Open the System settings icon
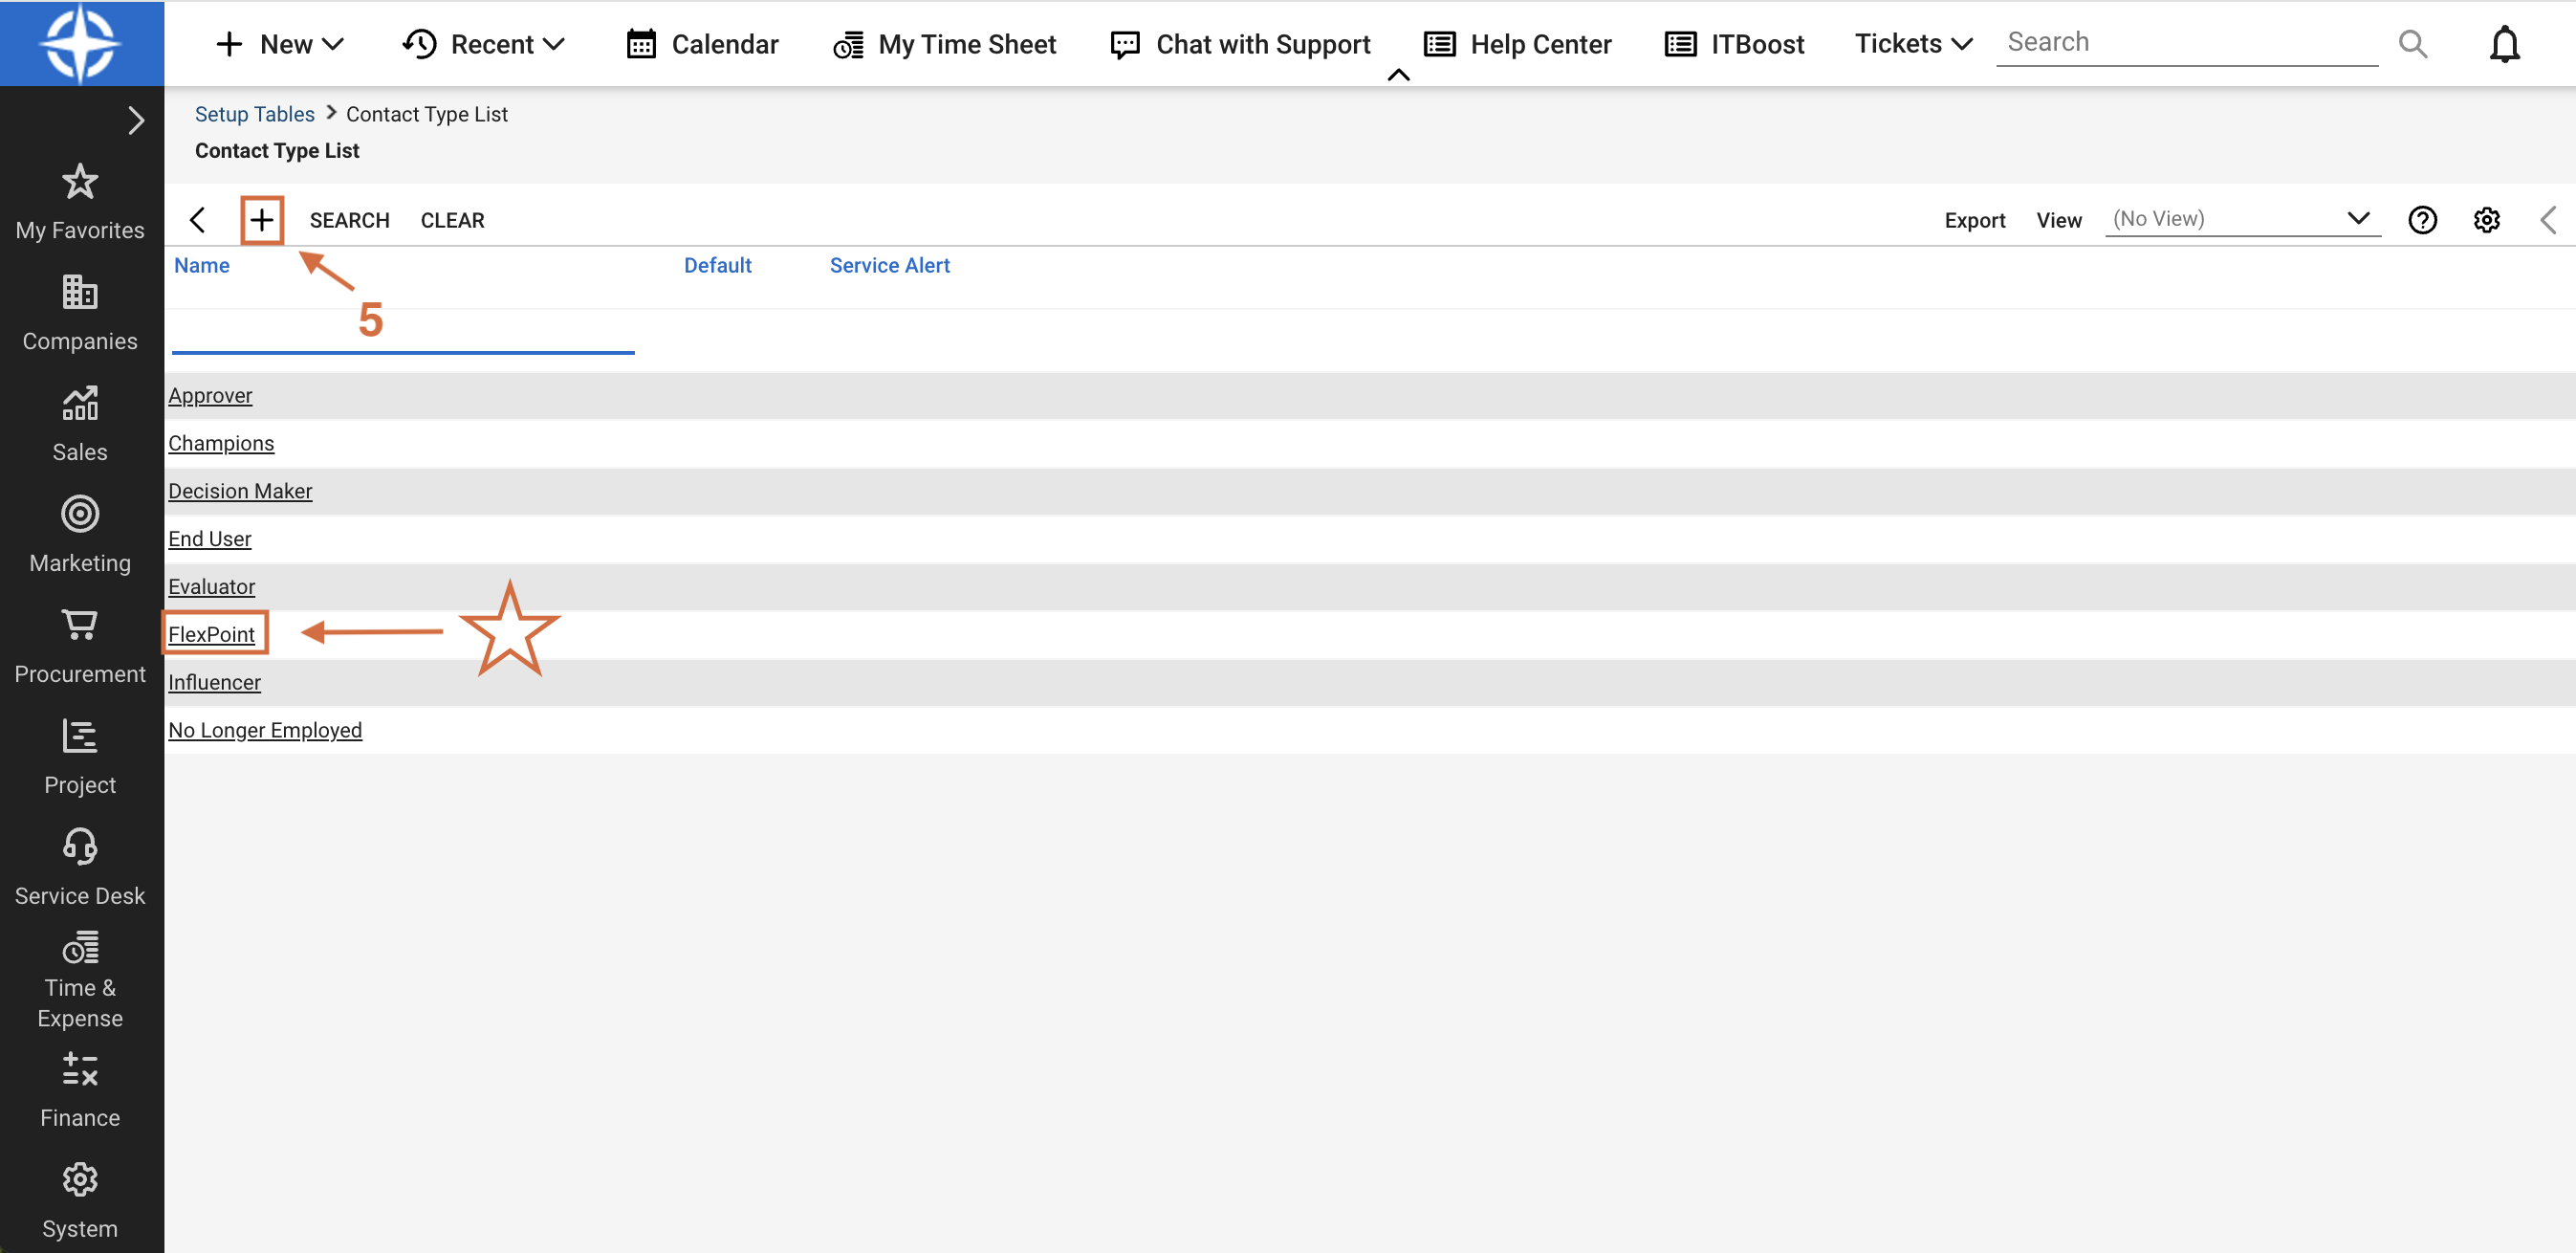Screen dimensions: 2576x1253 pos(79,1179)
